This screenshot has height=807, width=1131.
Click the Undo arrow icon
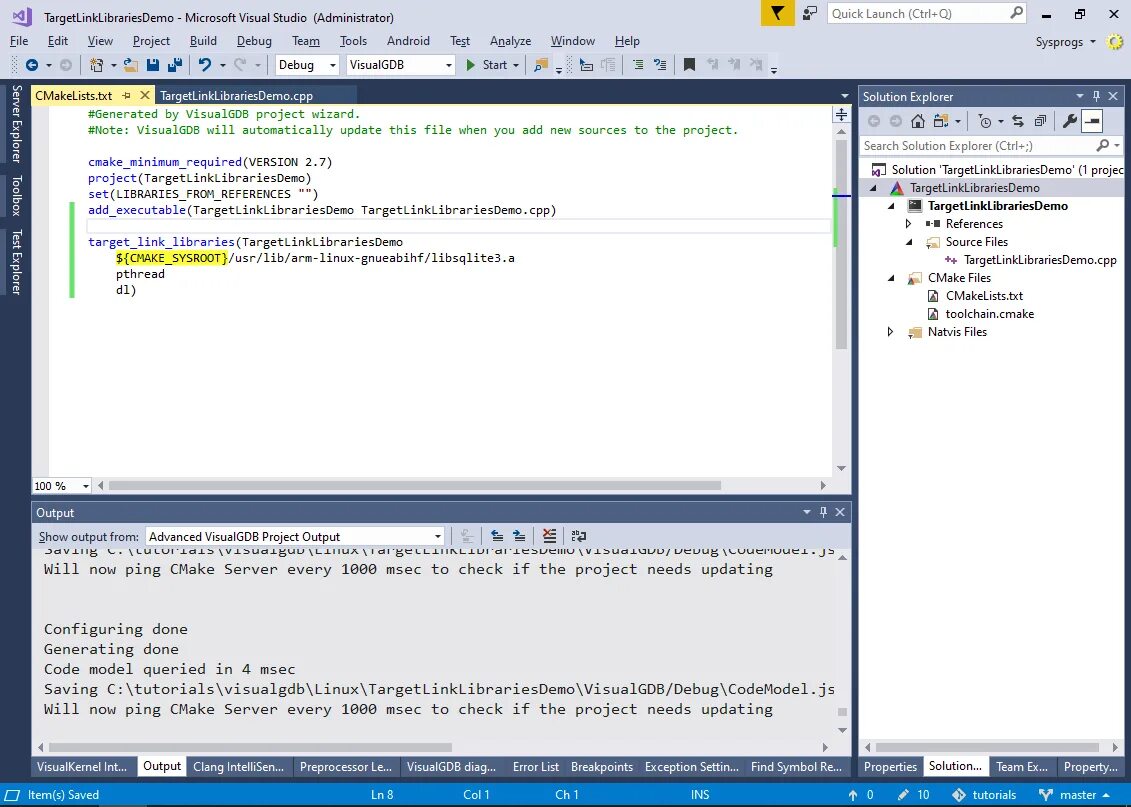click(205, 65)
